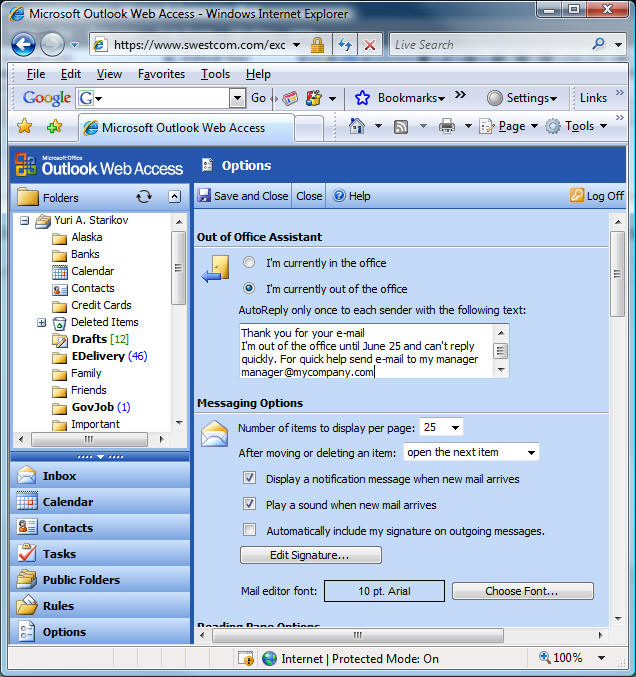Click the Close options button
636x677 pixels.
[309, 196]
